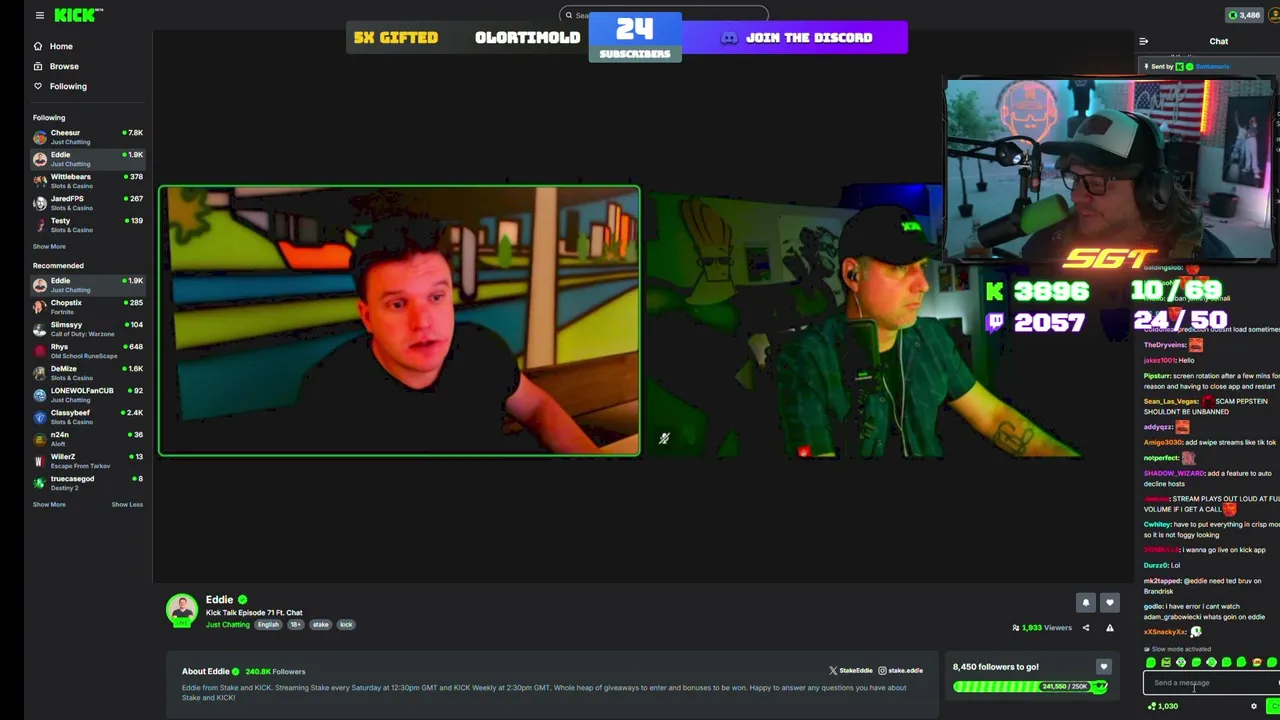Image resolution: width=1280 pixels, height=720 pixels.
Task: Open the 3,486 Kick points balance
Action: pyautogui.click(x=1245, y=15)
